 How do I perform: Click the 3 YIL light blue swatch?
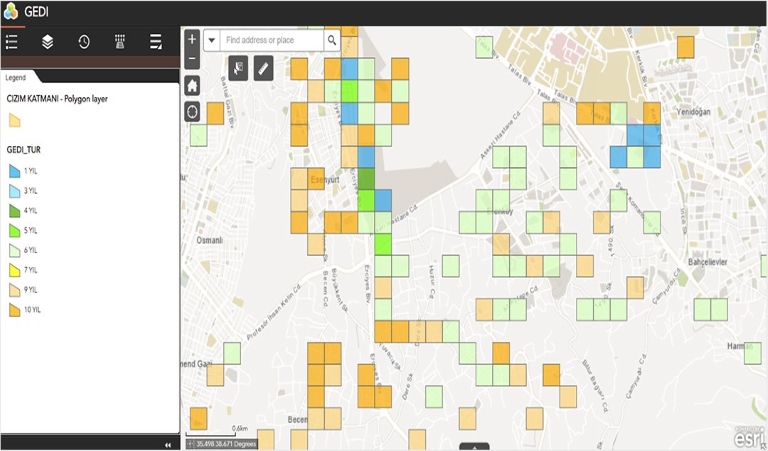(x=15, y=190)
